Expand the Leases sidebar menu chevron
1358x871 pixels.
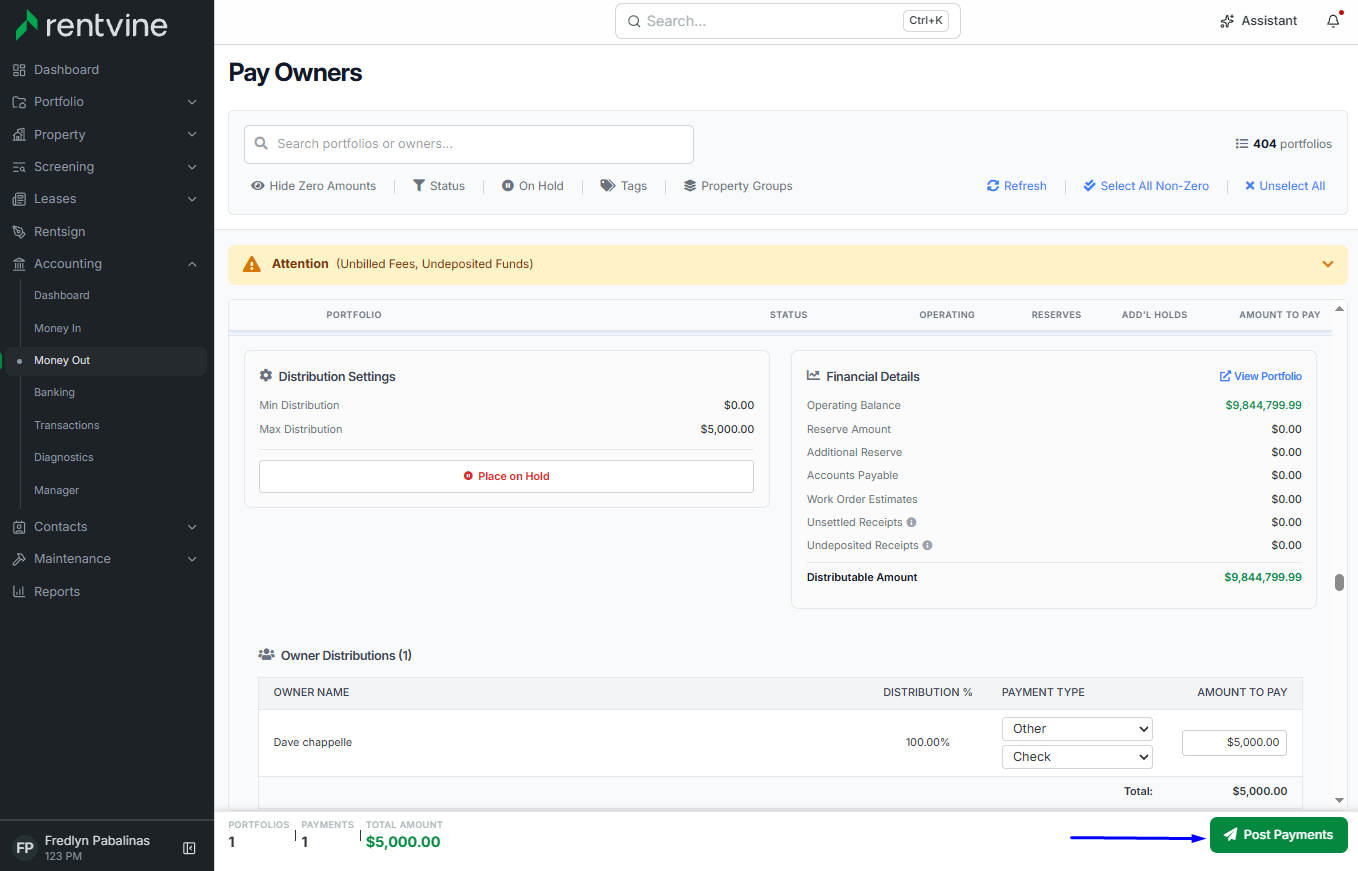[x=192, y=199]
